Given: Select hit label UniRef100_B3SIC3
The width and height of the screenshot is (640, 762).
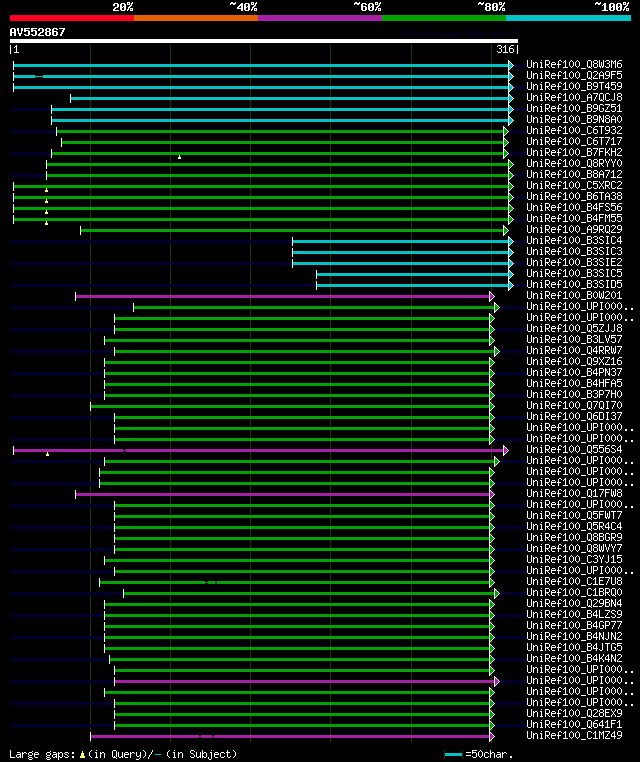Looking at the screenshot, I should (574, 251).
